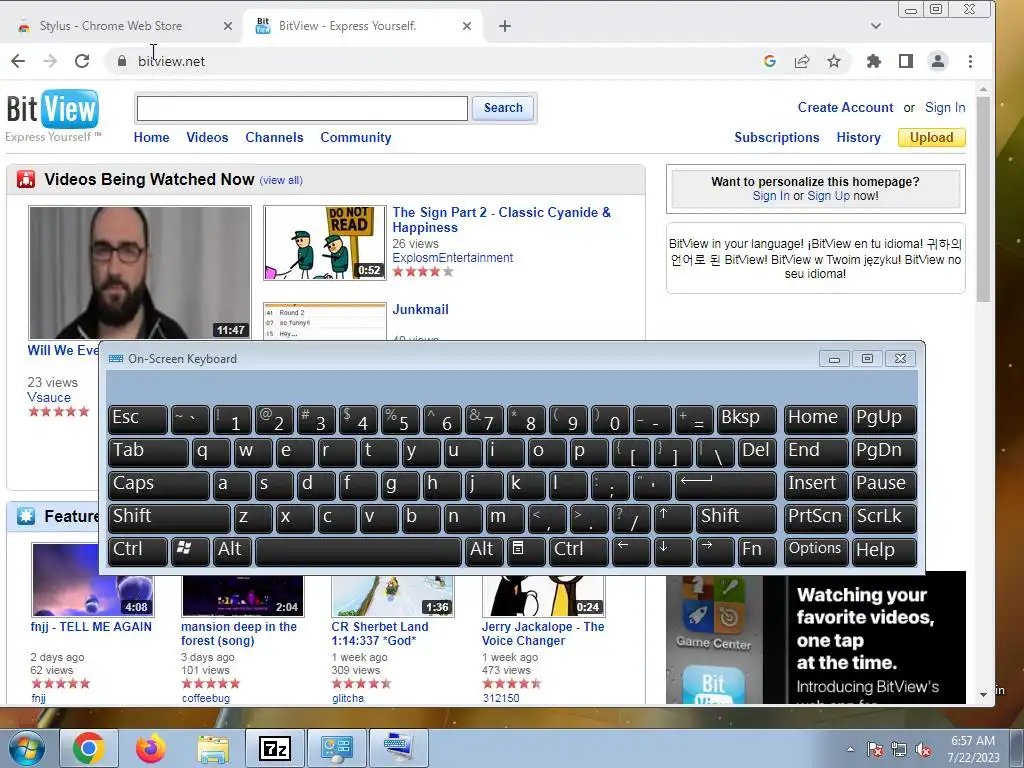
Task: Click the yellow Upload button
Action: (932, 138)
